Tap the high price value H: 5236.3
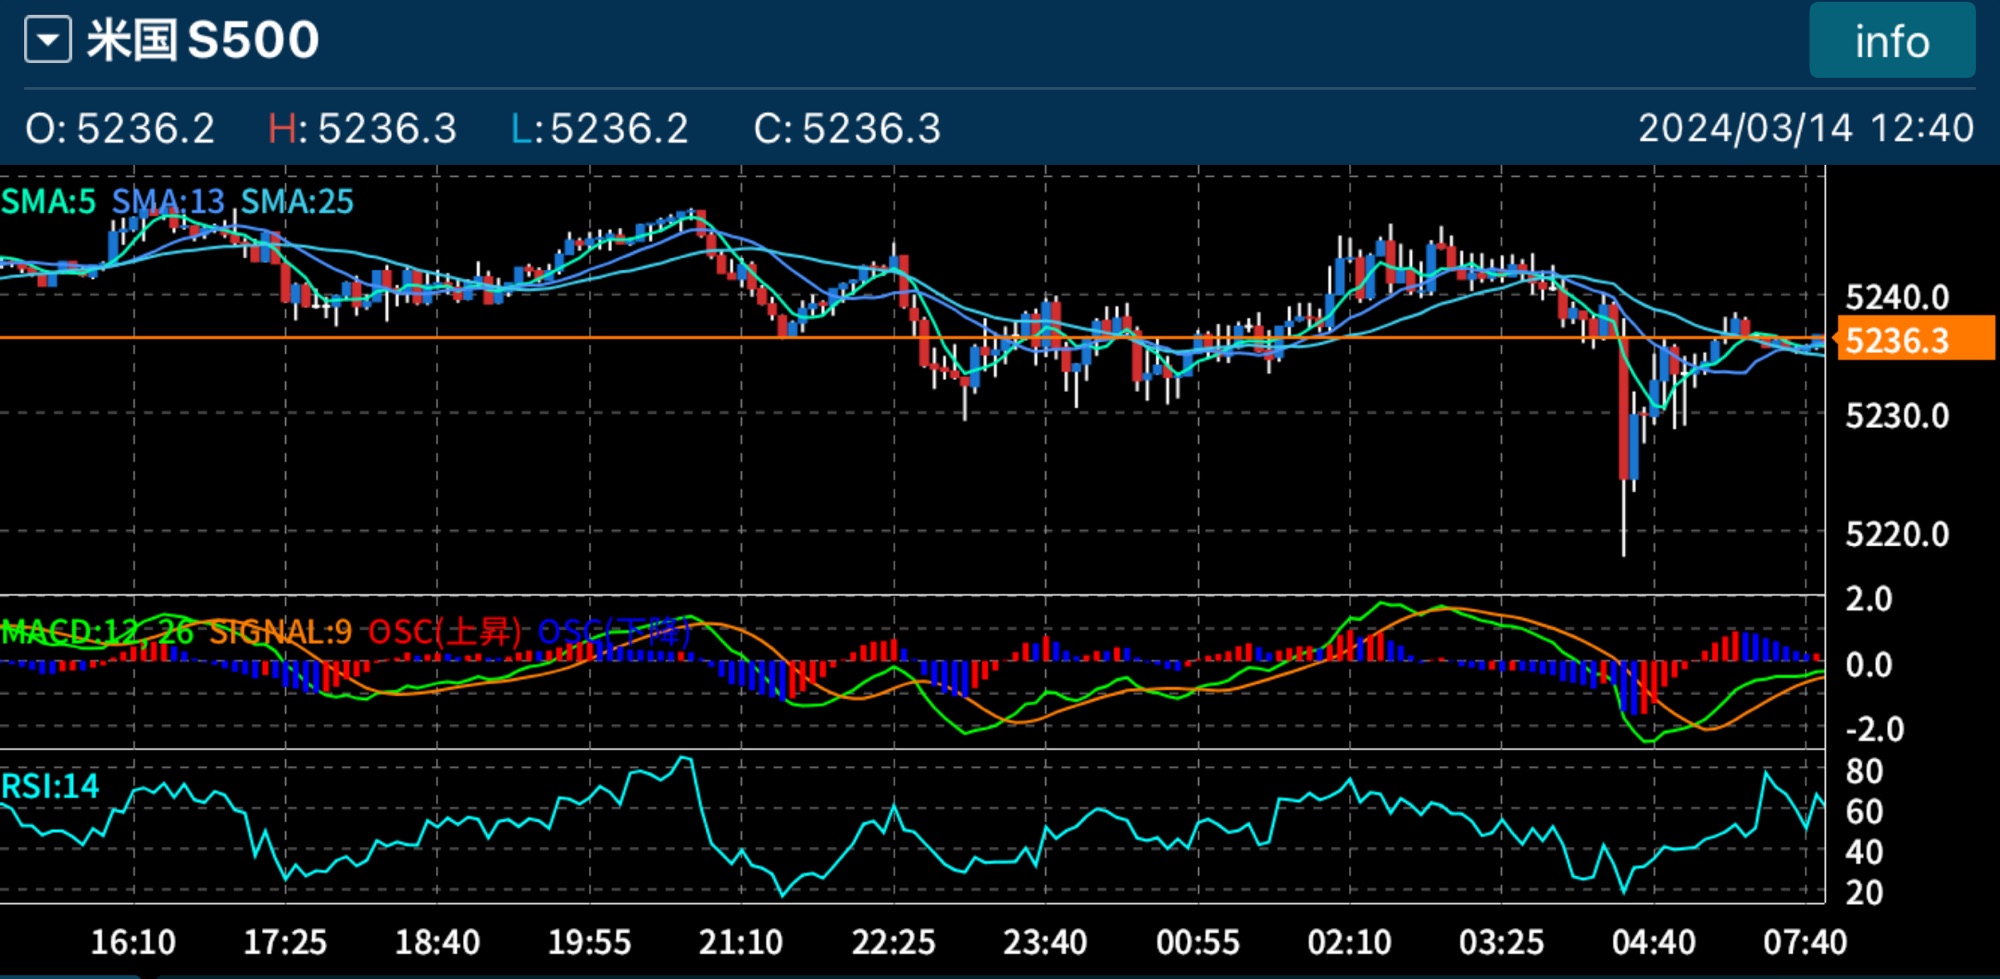The image size is (2000, 979). [x=362, y=129]
